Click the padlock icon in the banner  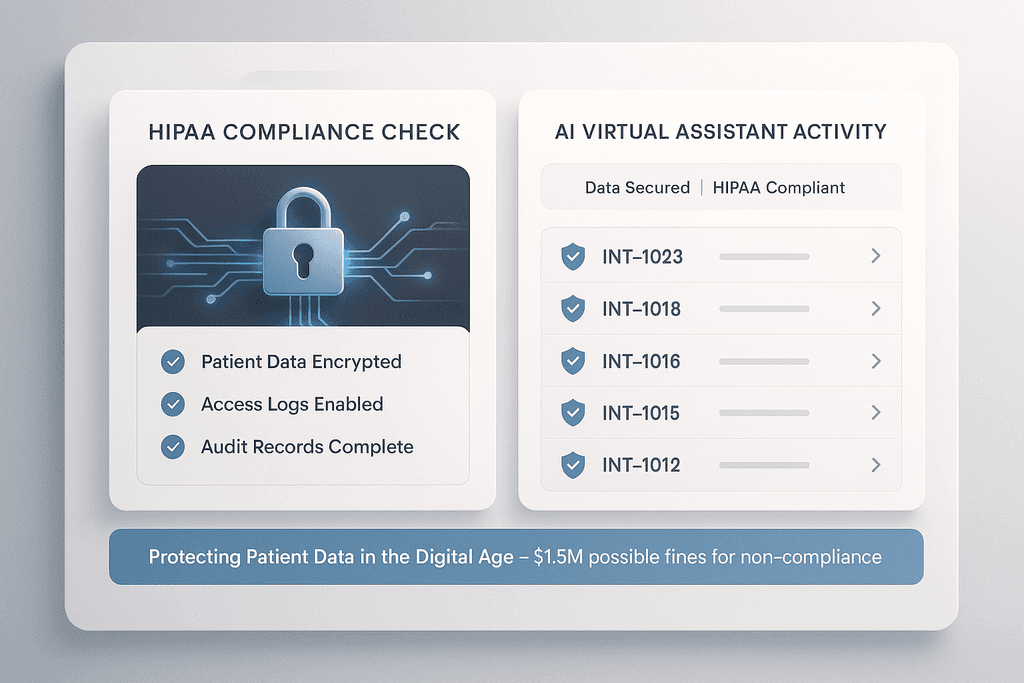(303, 242)
